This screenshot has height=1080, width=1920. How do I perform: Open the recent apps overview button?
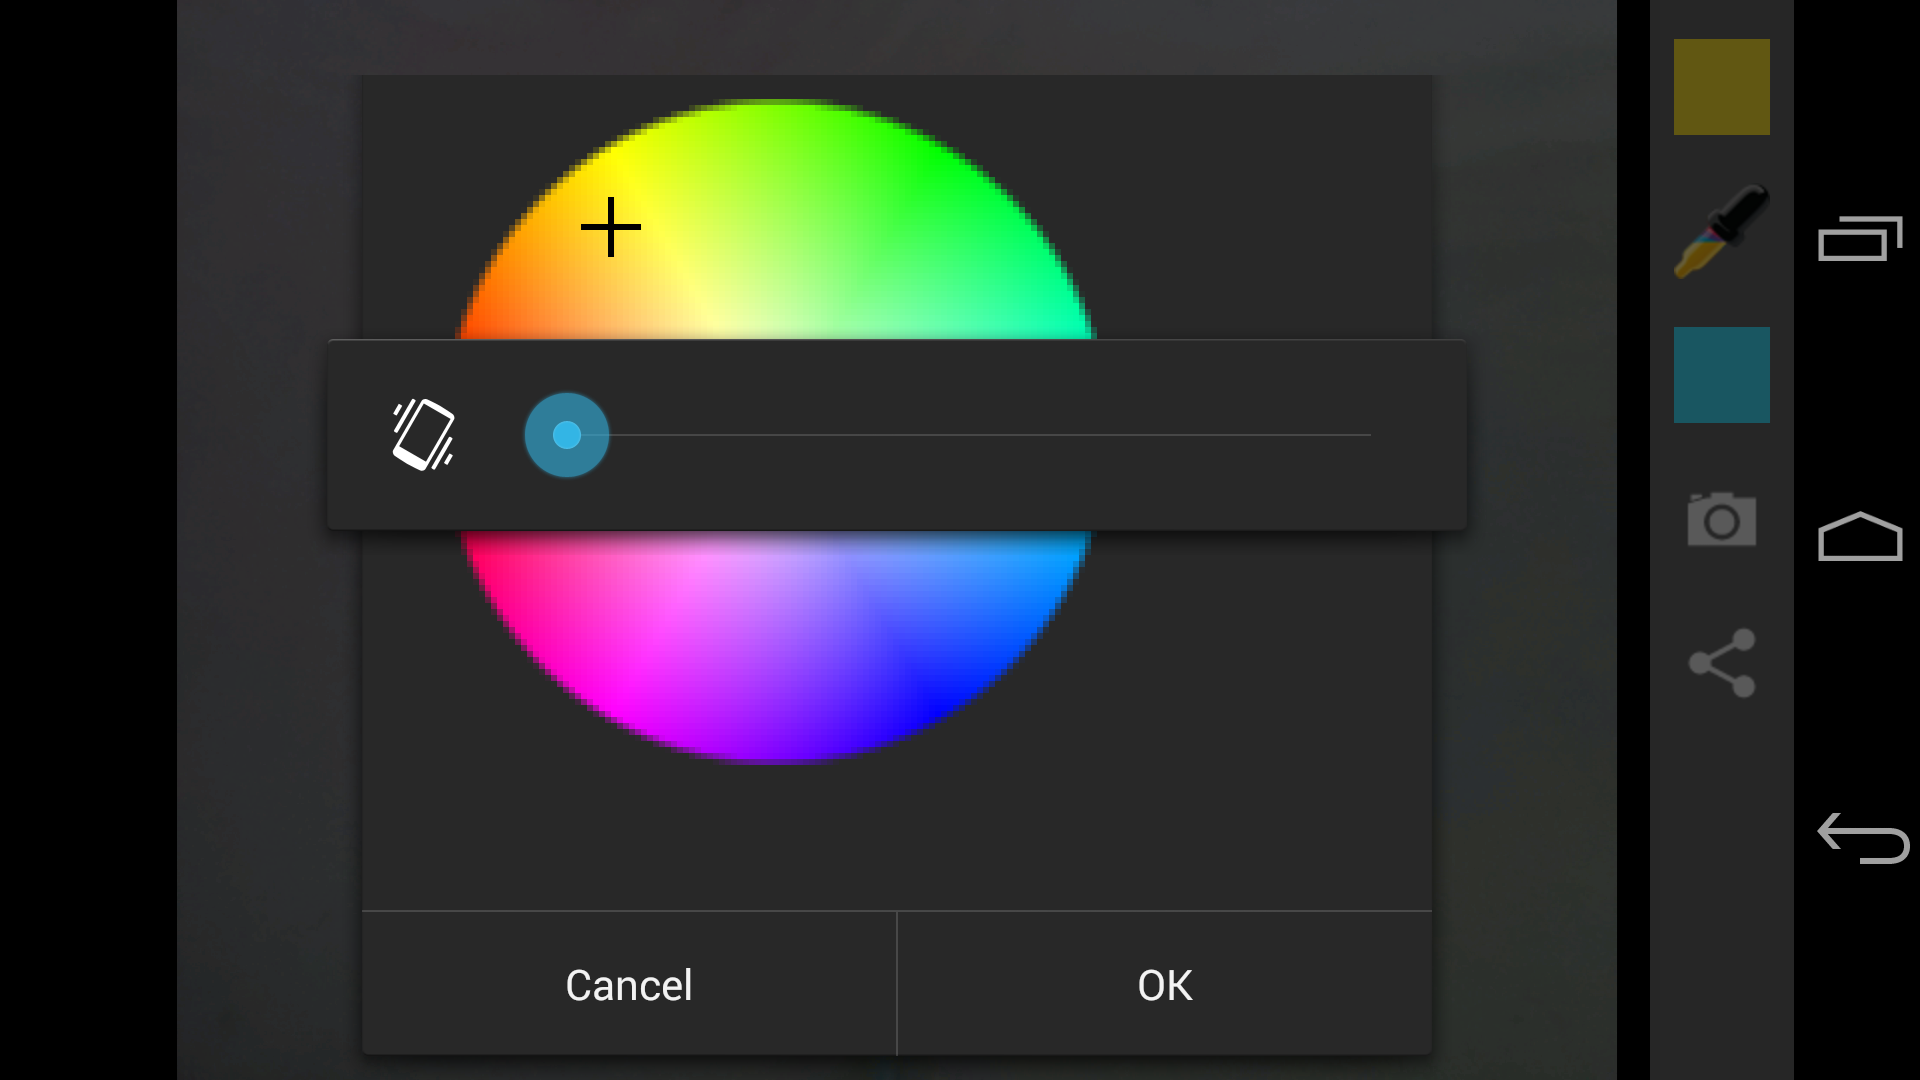(1859, 238)
